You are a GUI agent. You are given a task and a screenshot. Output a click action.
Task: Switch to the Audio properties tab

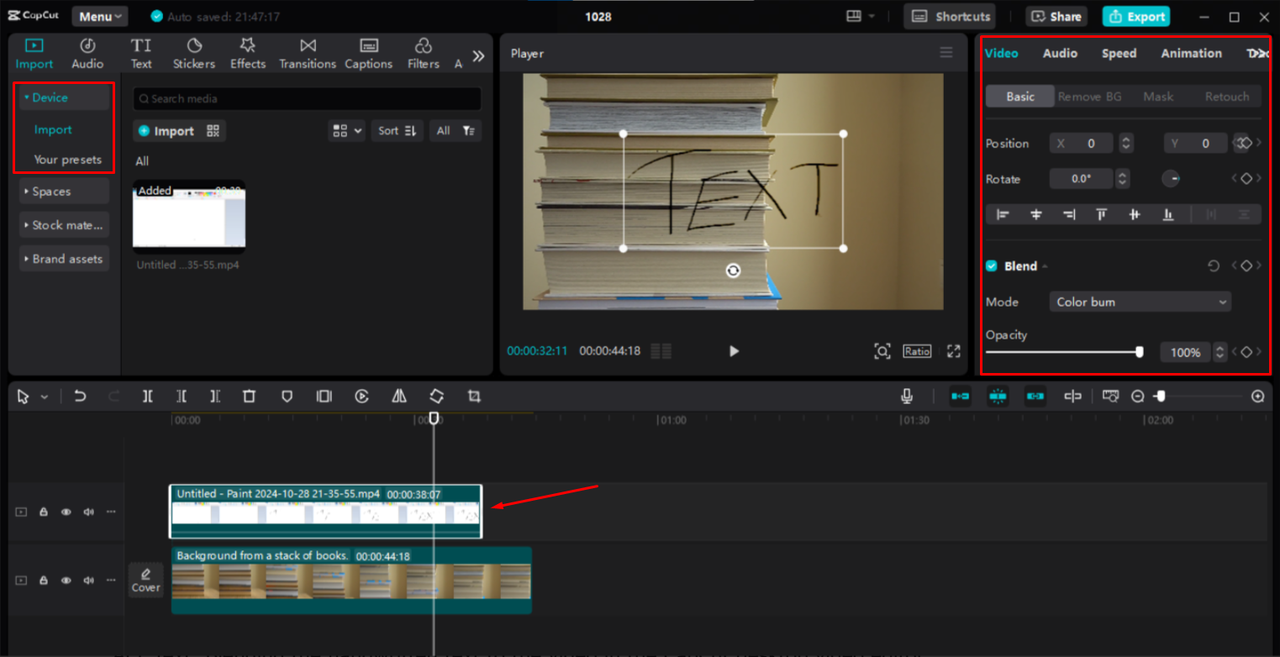[1060, 53]
